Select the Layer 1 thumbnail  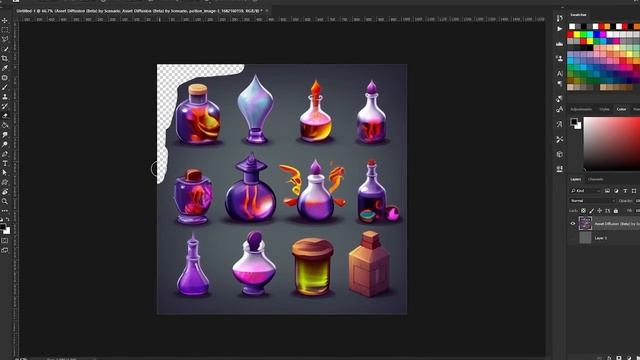(585, 238)
